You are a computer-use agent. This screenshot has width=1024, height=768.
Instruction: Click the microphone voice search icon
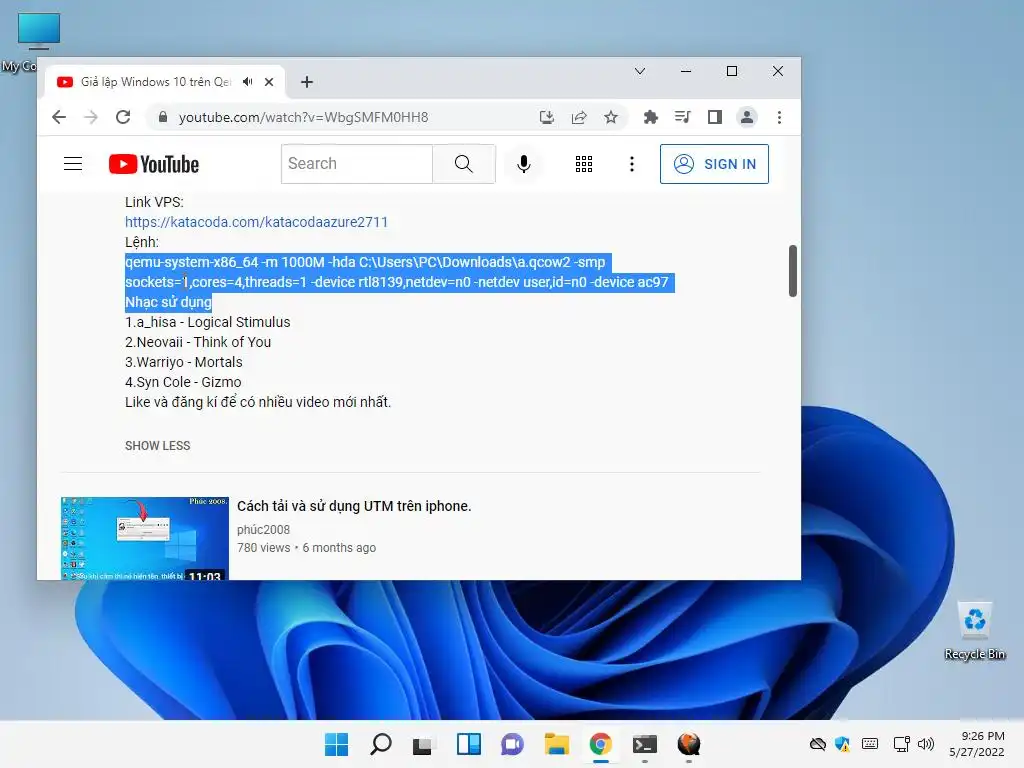coord(524,164)
